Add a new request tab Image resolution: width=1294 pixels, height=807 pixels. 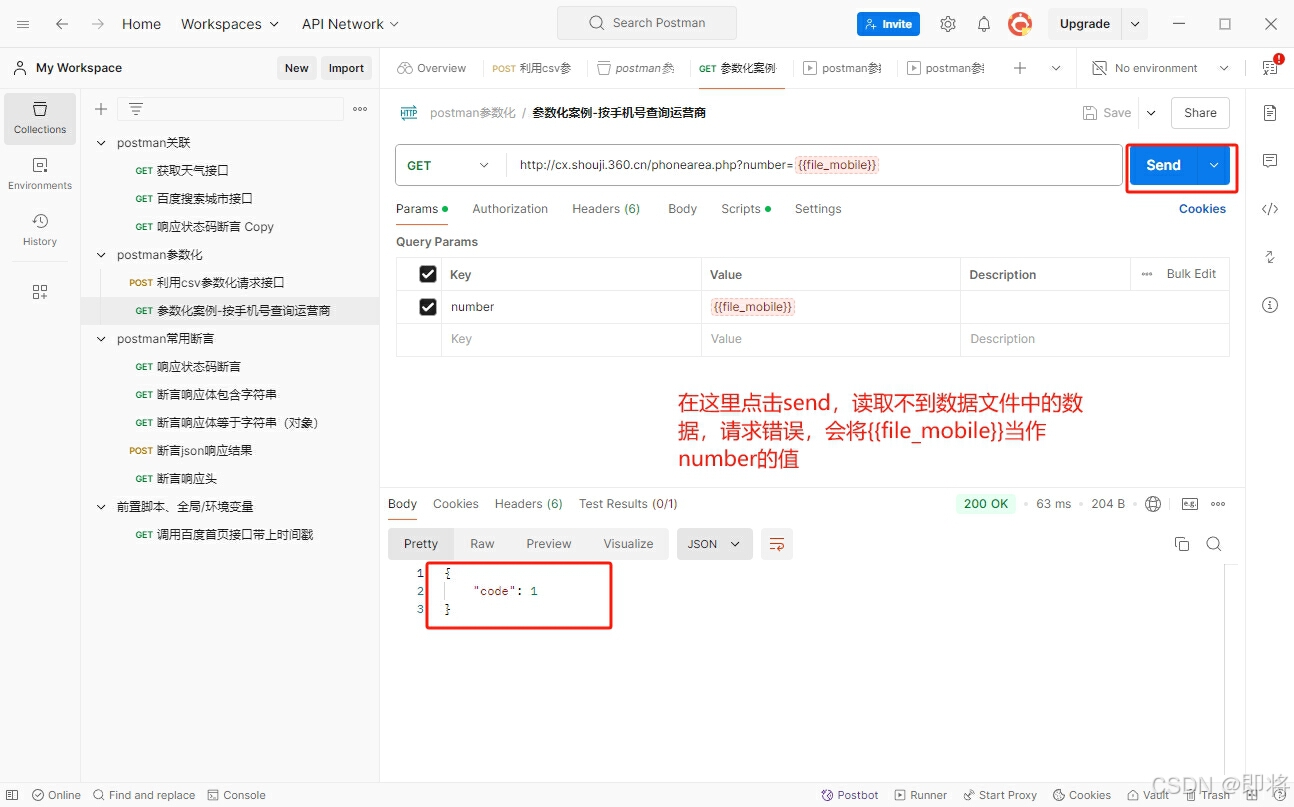coord(1020,68)
